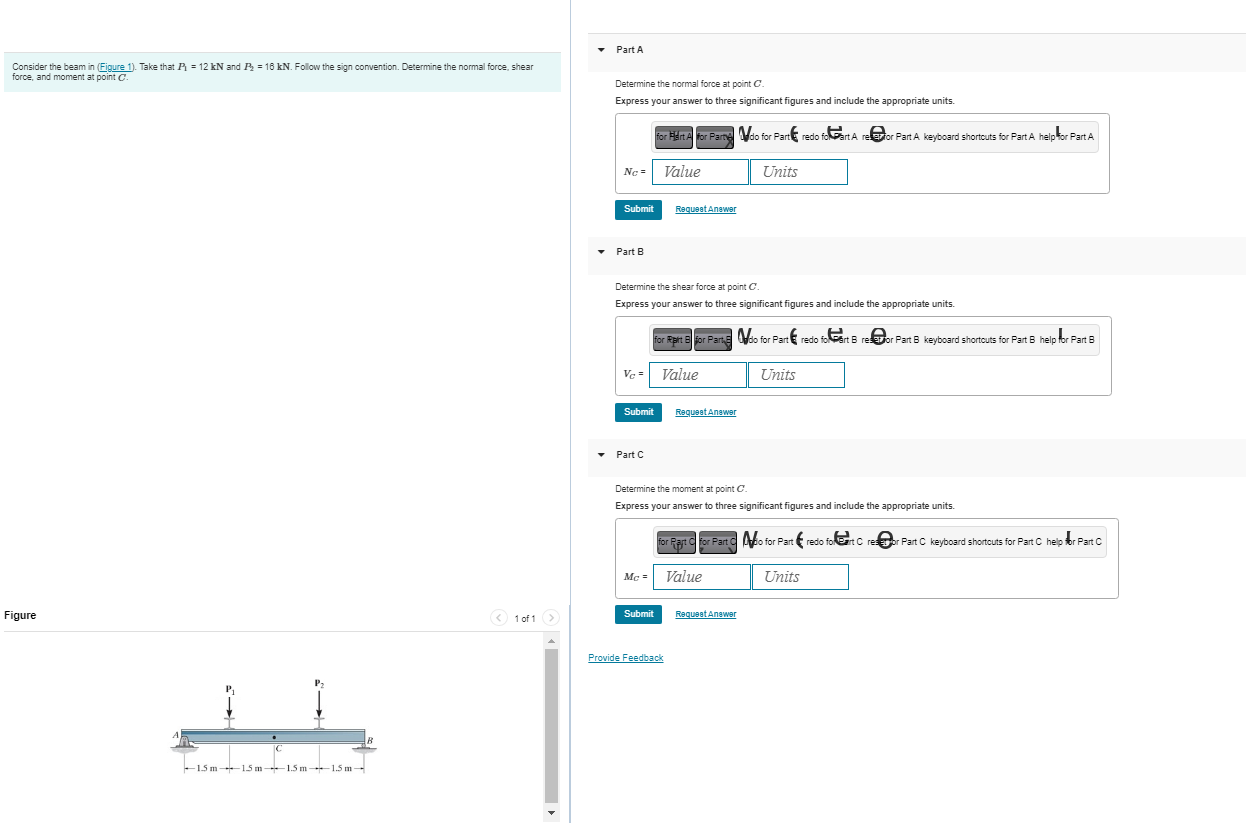Click the figure panel scrollbar thumb

(x=550, y=725)
